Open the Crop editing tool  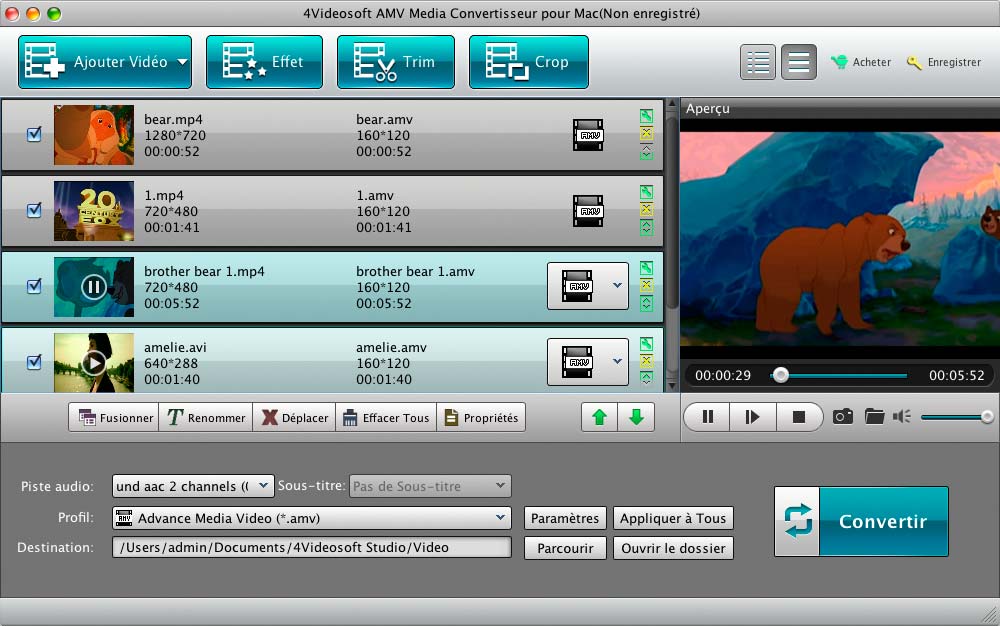coord(529,62)
